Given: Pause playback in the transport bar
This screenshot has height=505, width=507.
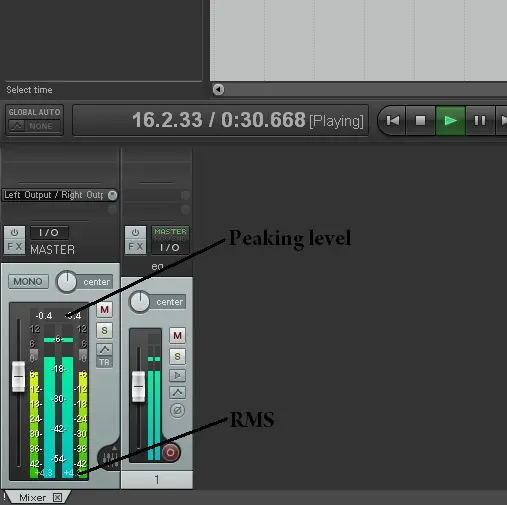Looking at the screenshot, I should coord(480,121).
